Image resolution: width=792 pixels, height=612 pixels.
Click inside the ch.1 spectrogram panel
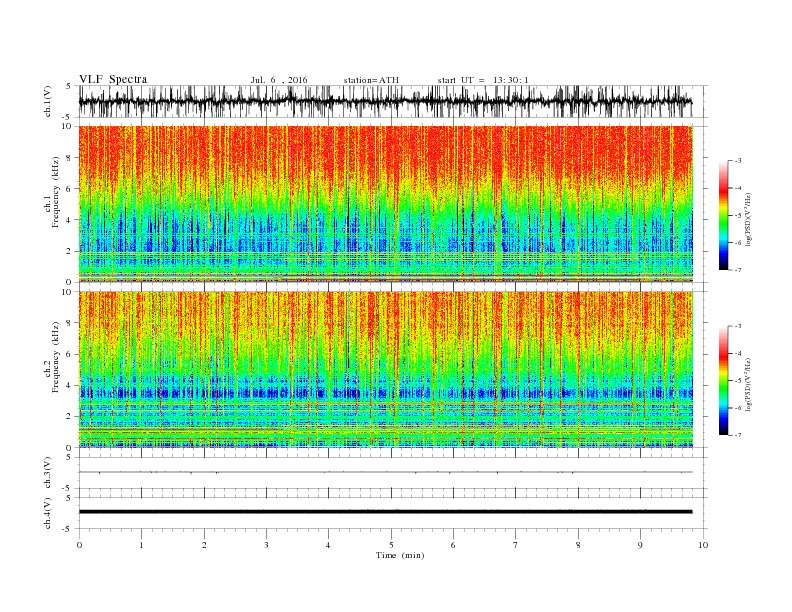(386, 204)
